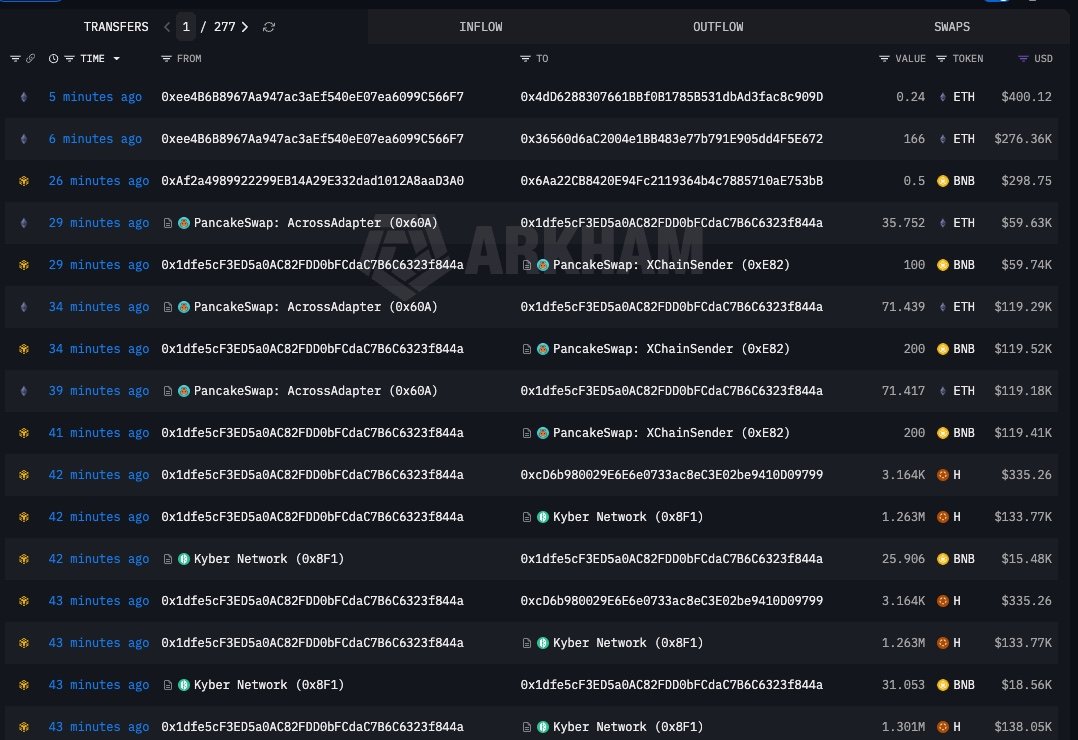Switch to the INFLOW tab
The height and width of the screenshot is (740, 1078).
pyautogui.click(x=481, y=27)
